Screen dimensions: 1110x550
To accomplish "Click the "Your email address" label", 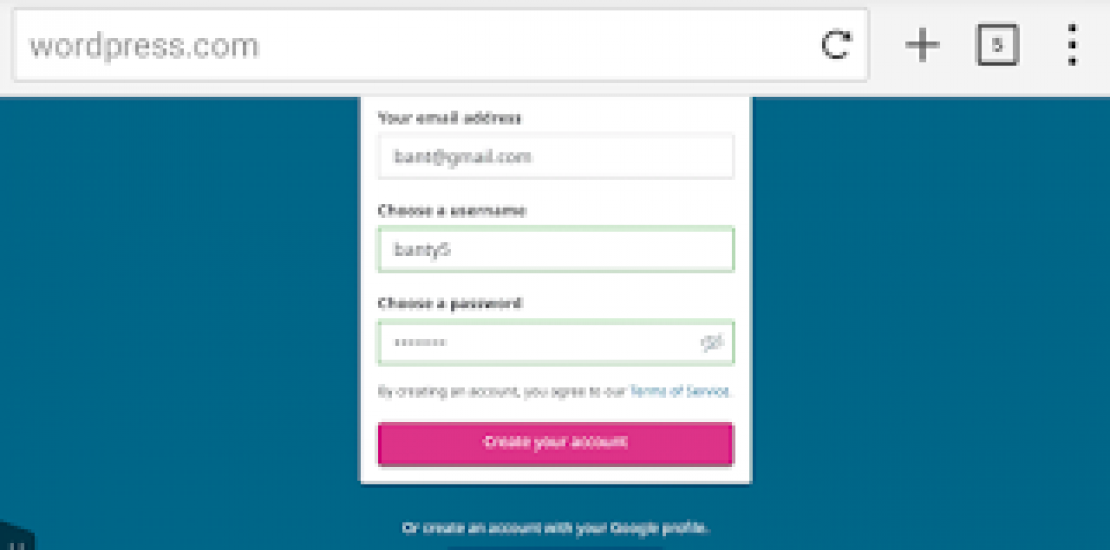I will [449, 118].
